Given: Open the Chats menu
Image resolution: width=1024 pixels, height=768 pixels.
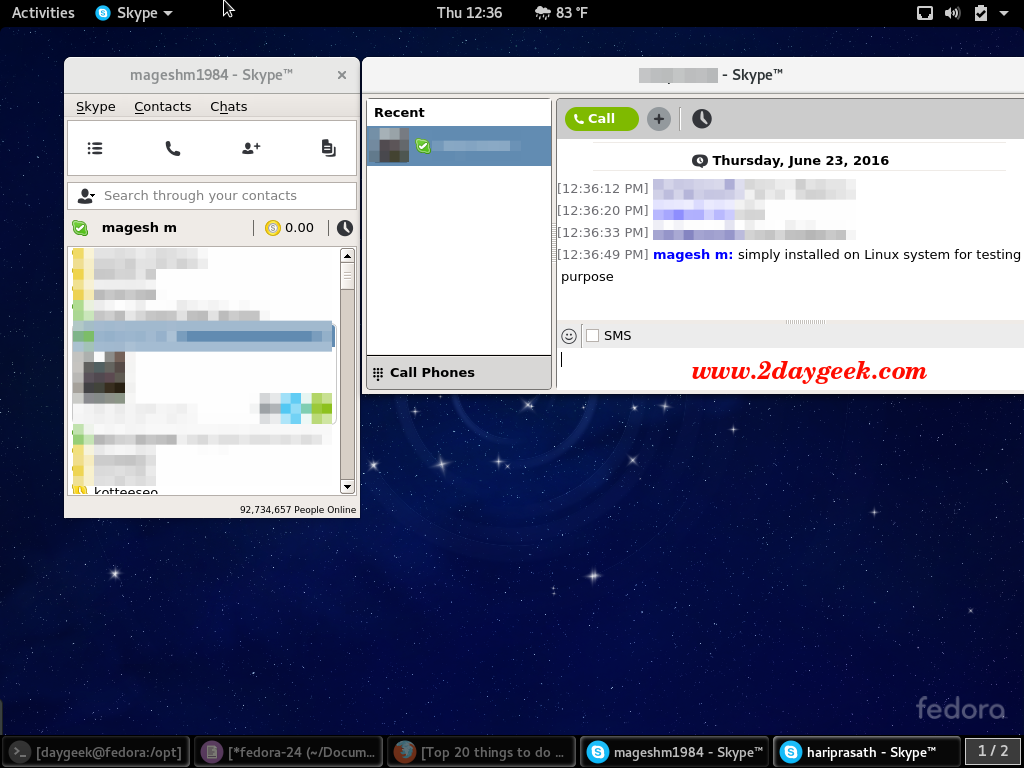Looking at the screenshot, I should (x=229, y=106).
